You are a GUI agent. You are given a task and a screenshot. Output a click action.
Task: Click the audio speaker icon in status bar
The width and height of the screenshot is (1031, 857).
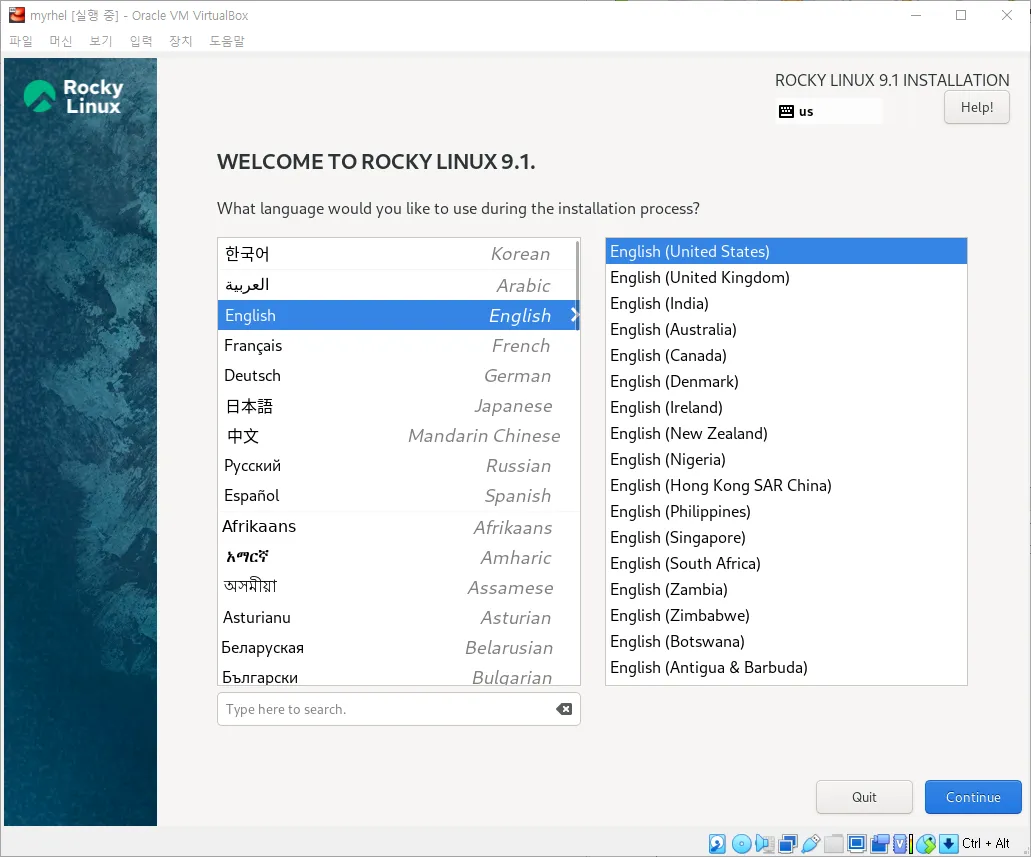(x=764, y=844)
